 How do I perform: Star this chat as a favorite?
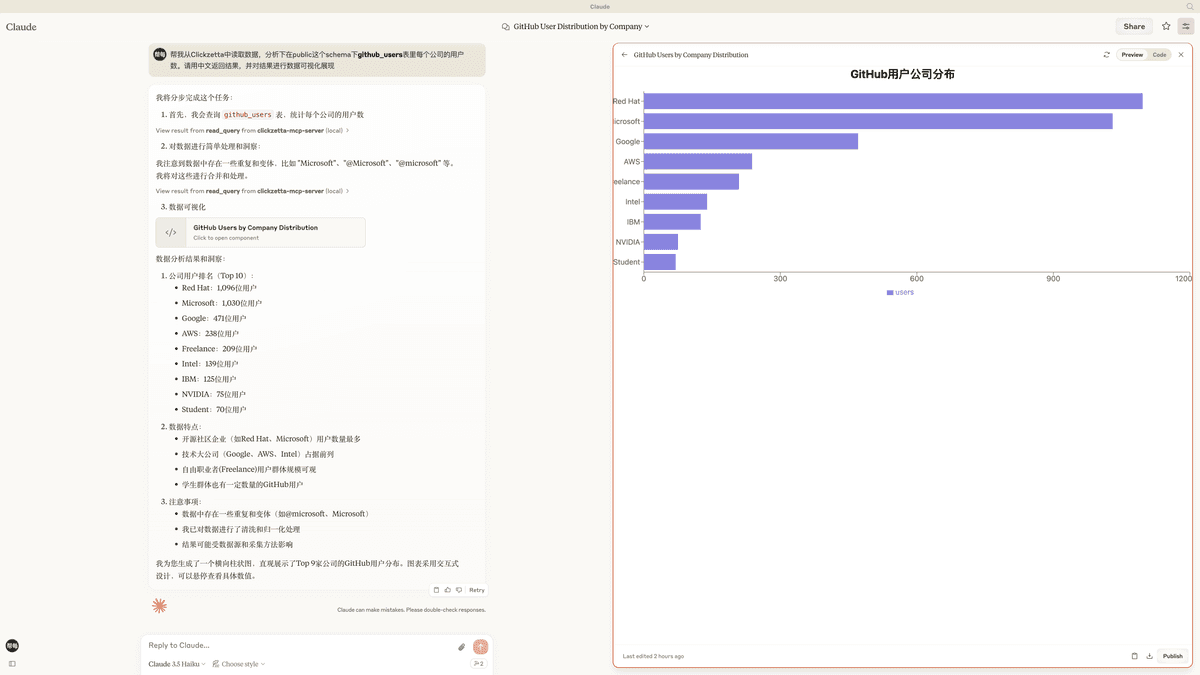coord(1166,27)
